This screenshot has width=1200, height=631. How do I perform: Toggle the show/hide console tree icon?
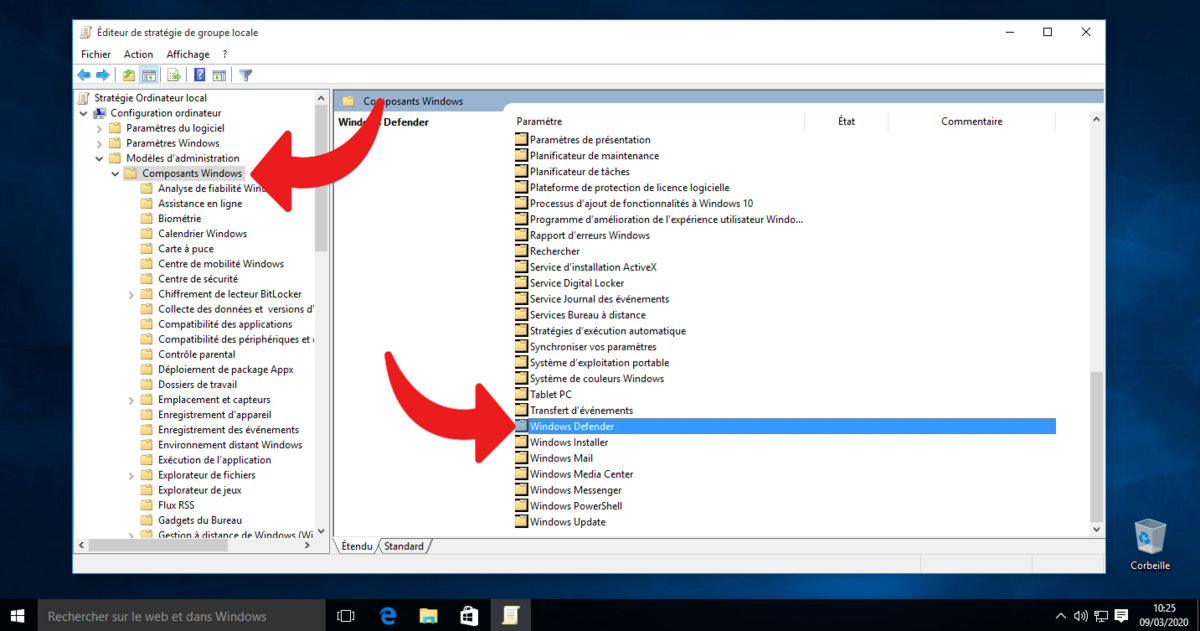pos(149,75)
